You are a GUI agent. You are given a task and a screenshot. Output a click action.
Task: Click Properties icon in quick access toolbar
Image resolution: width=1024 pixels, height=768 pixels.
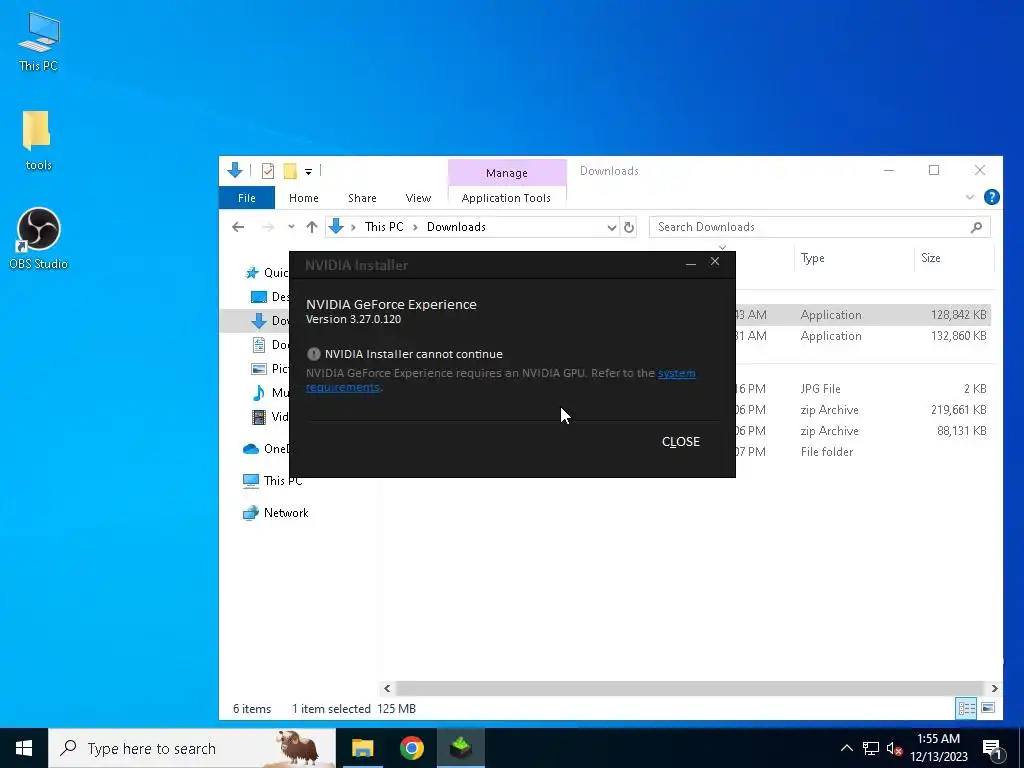pyautogui.click(x=268, y=171)
